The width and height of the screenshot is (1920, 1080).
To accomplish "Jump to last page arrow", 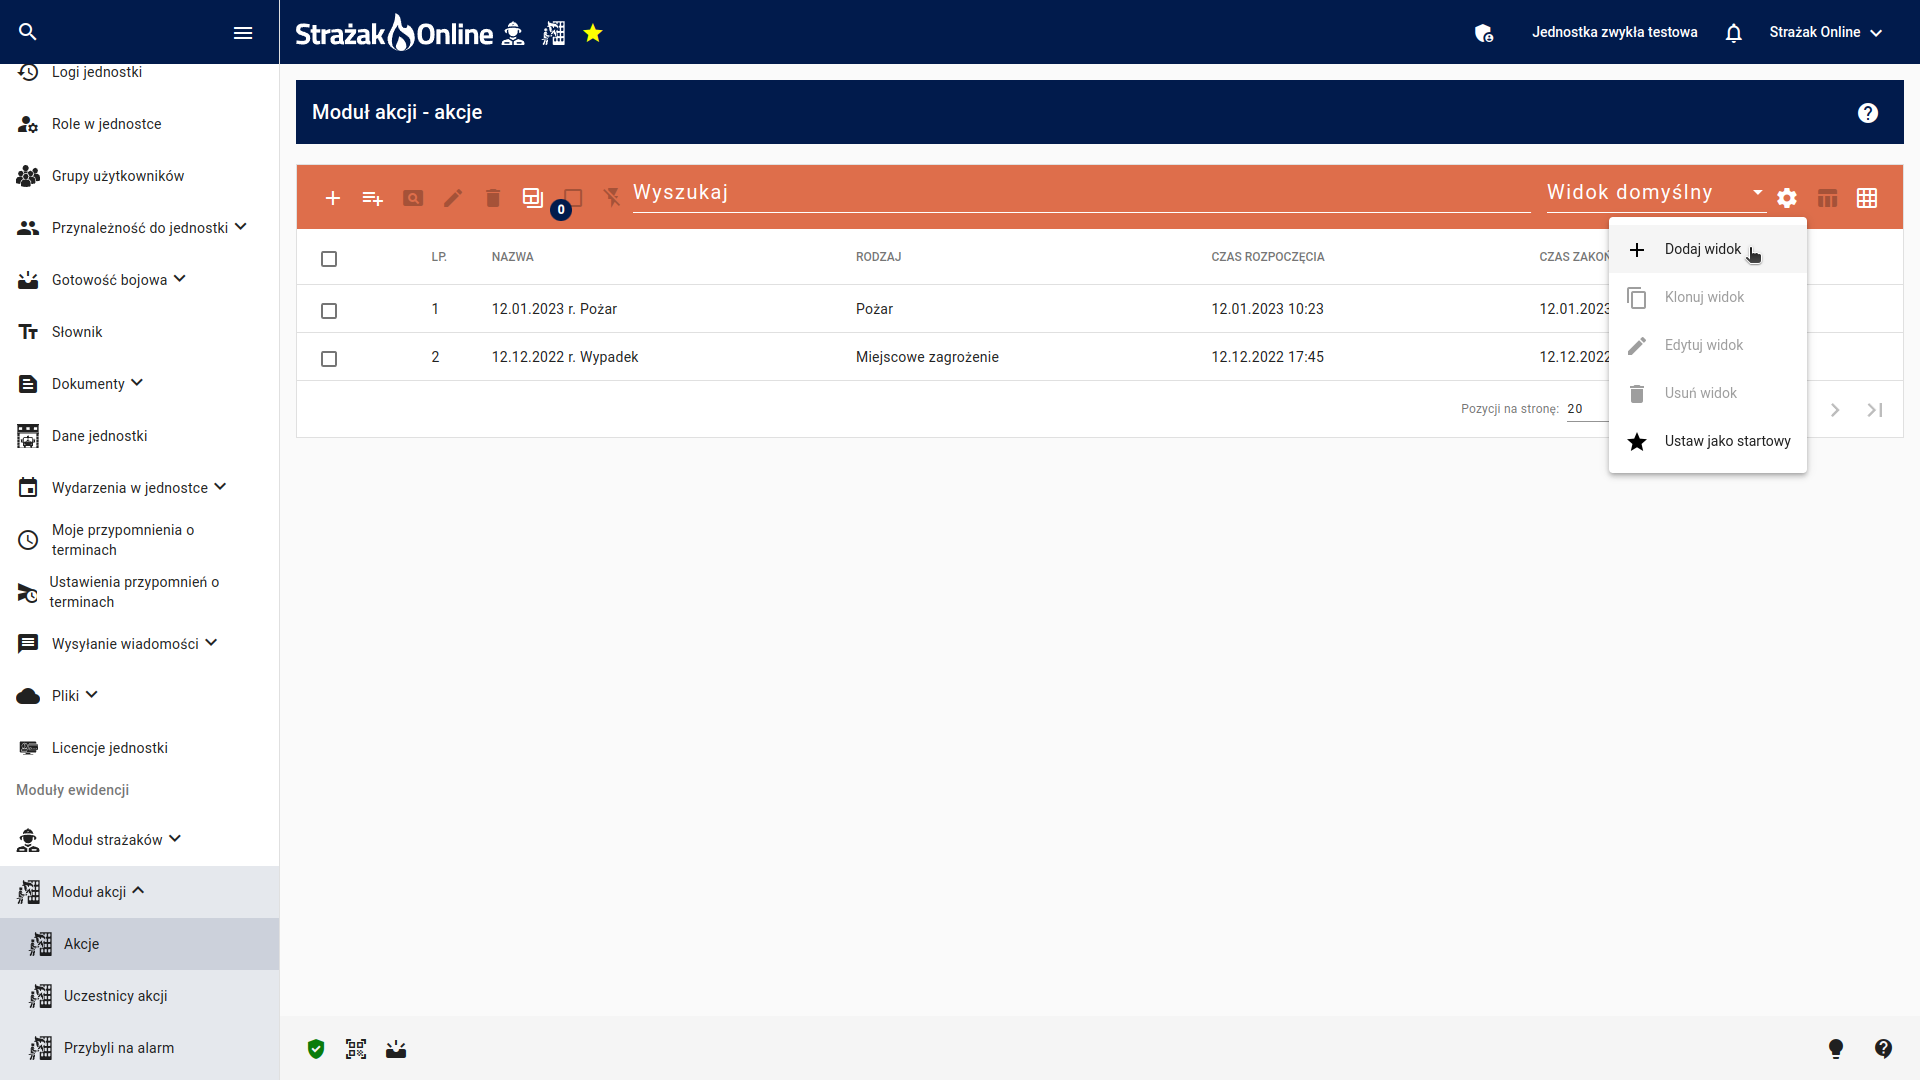I will (1875, 410).
